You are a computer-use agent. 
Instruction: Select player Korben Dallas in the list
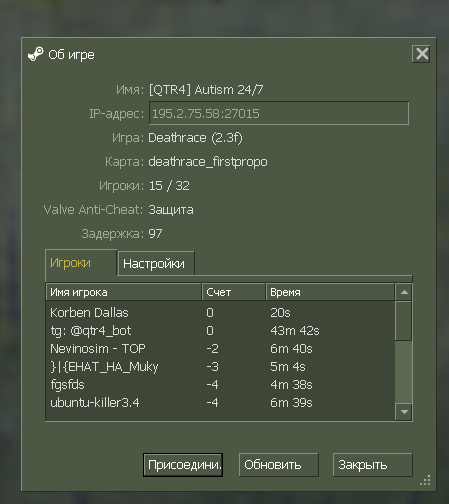click(220, 313)
